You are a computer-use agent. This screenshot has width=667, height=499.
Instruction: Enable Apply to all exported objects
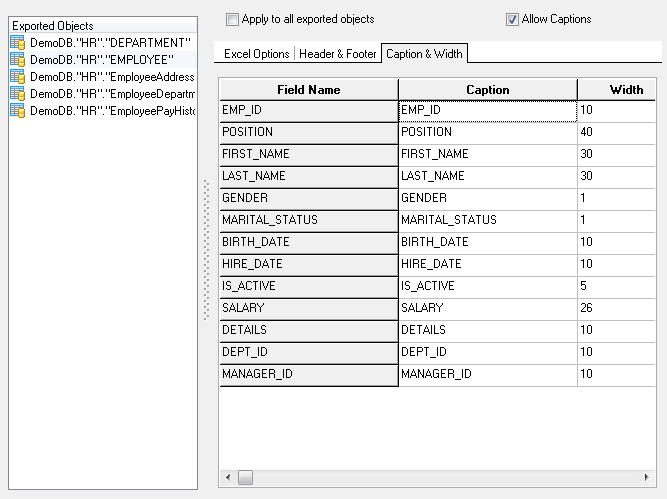click(x=233, y=19)
